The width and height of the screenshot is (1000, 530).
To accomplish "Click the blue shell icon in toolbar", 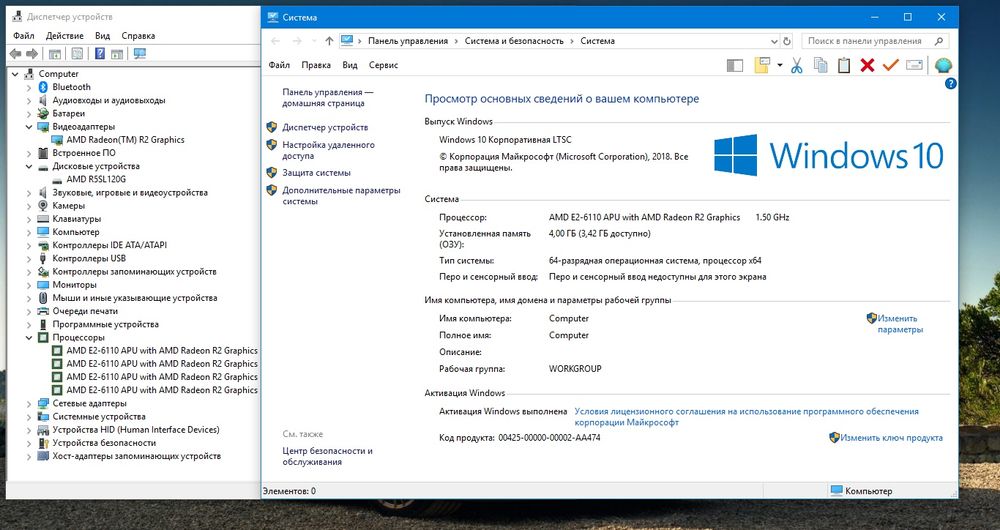I will [x=943, y=65].
